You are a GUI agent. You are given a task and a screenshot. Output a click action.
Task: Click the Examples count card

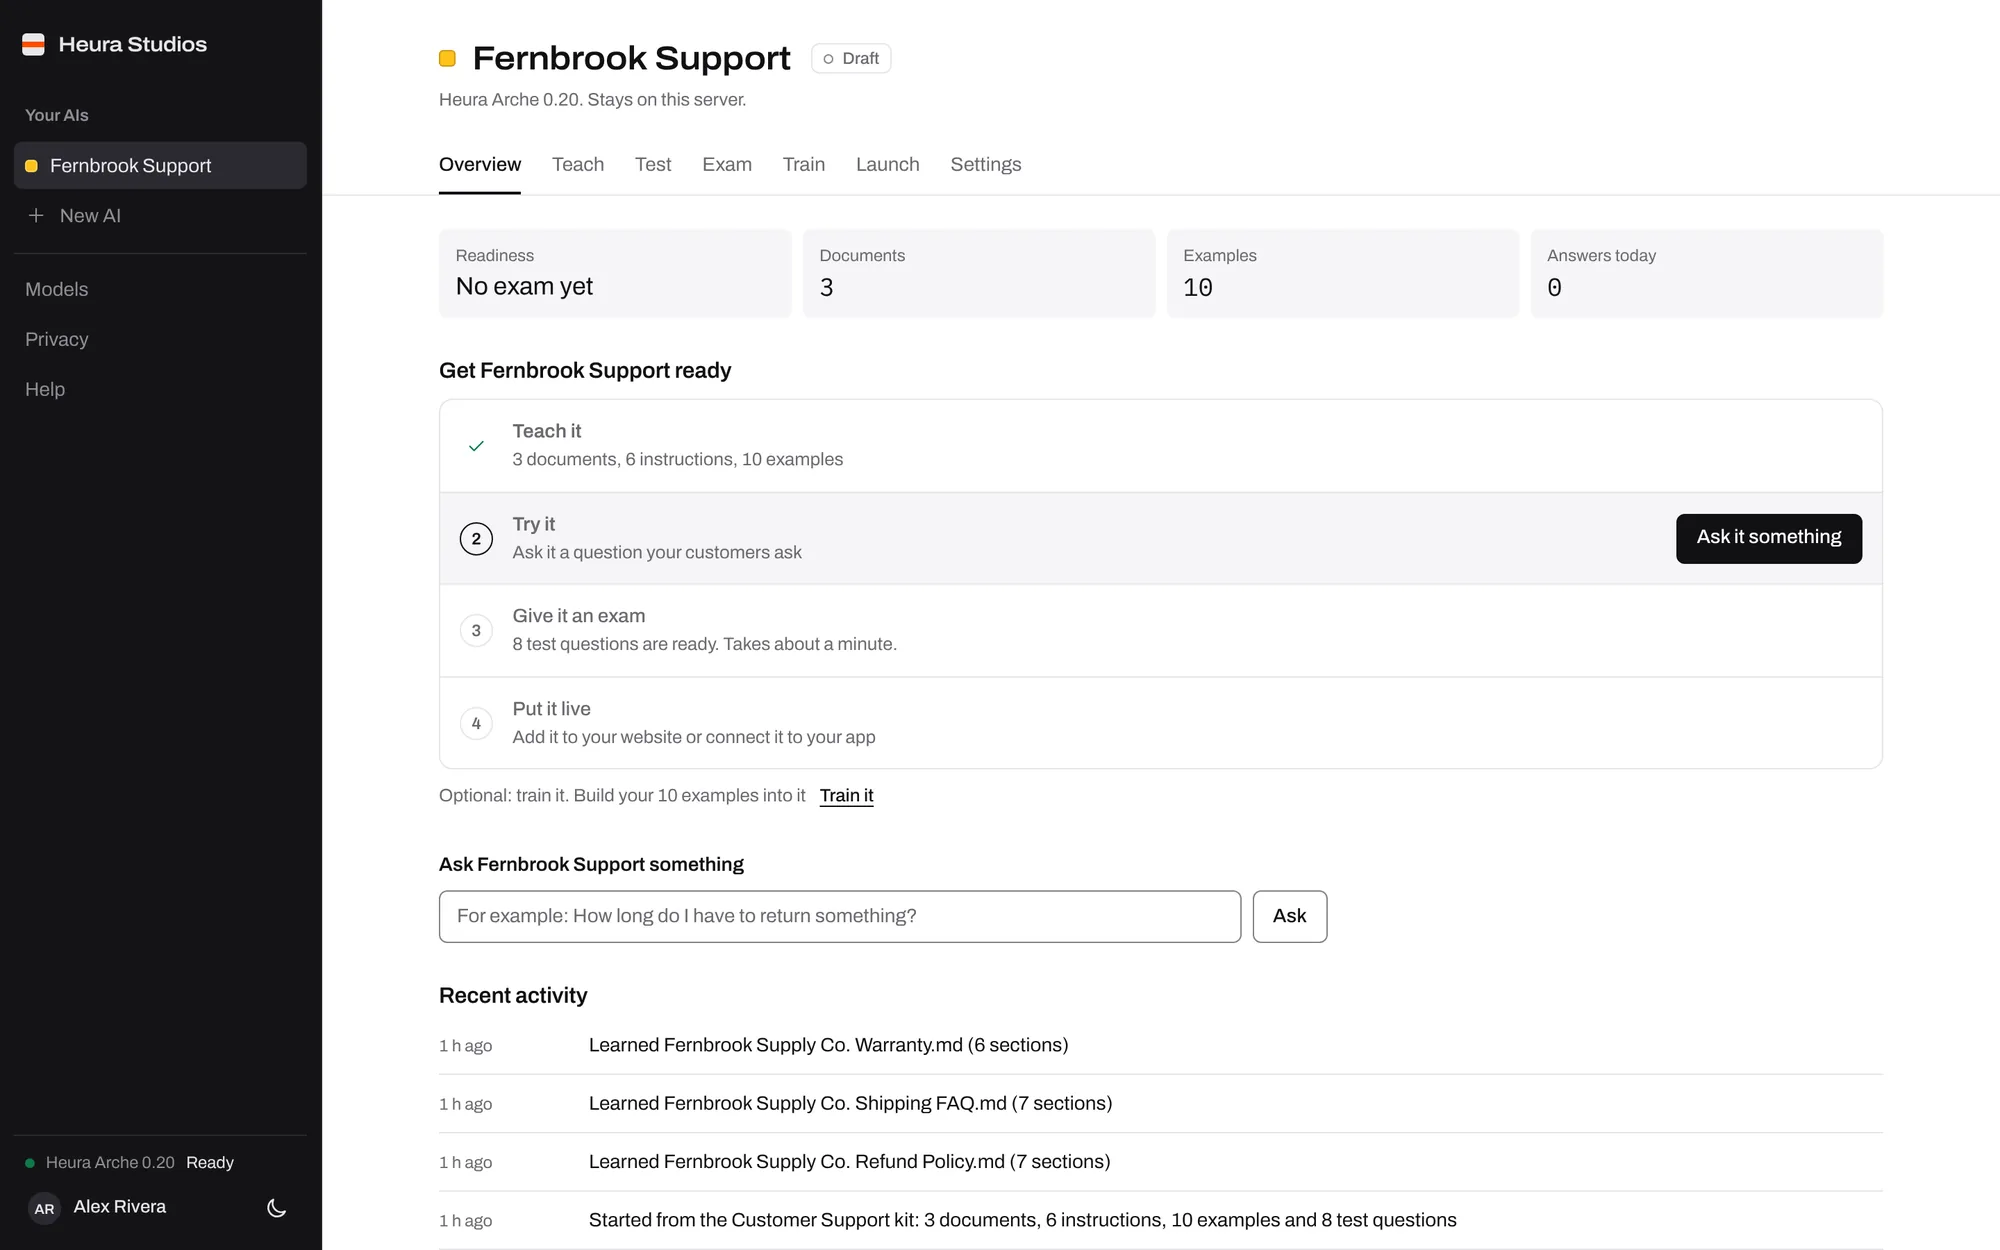[x=1343, y=274]
